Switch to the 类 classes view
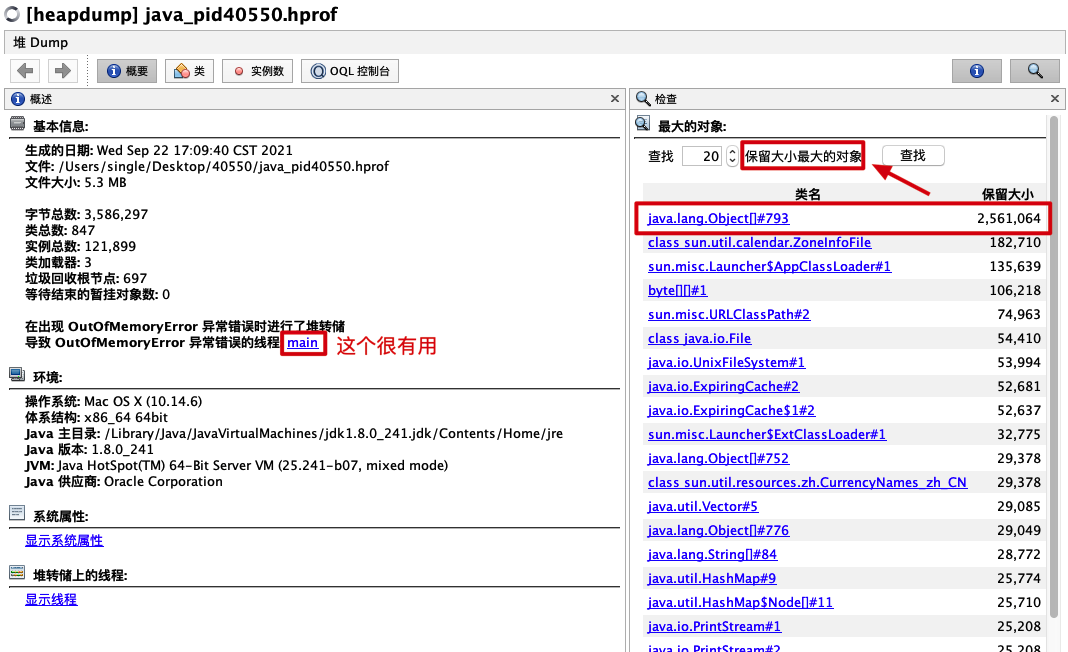 click(189, 71)
